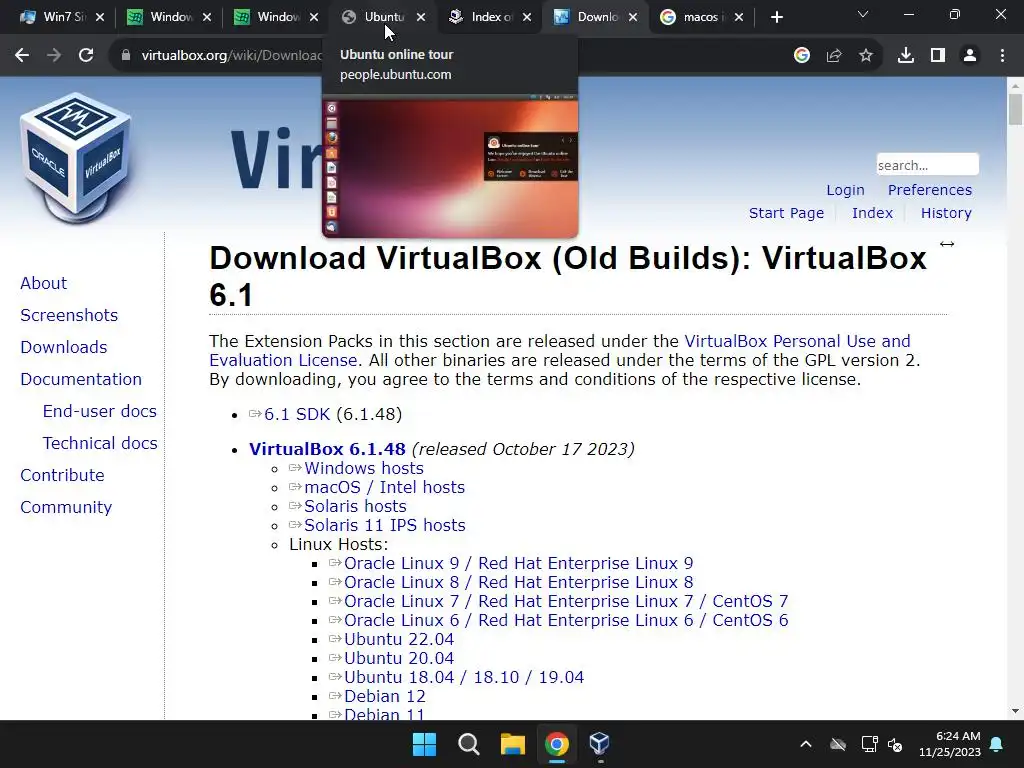Image resolution: width=1024 pixels, height=768 pixels.
Task: Open a new browser tab
Action: (776, 18)
